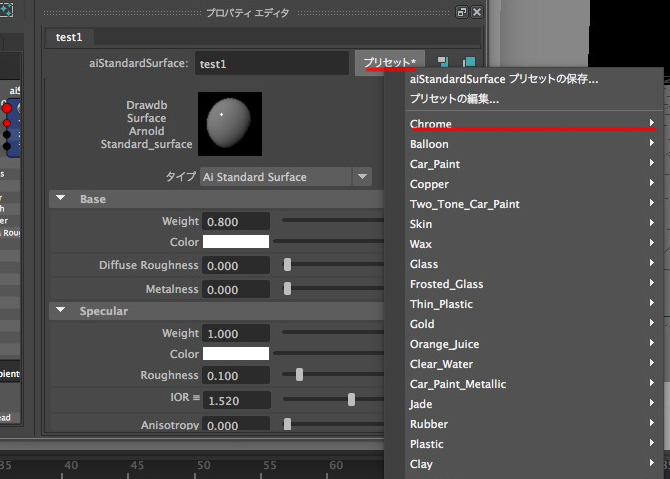
Task: Choose プリセットの編集 menu item
Action: (455, 99)
